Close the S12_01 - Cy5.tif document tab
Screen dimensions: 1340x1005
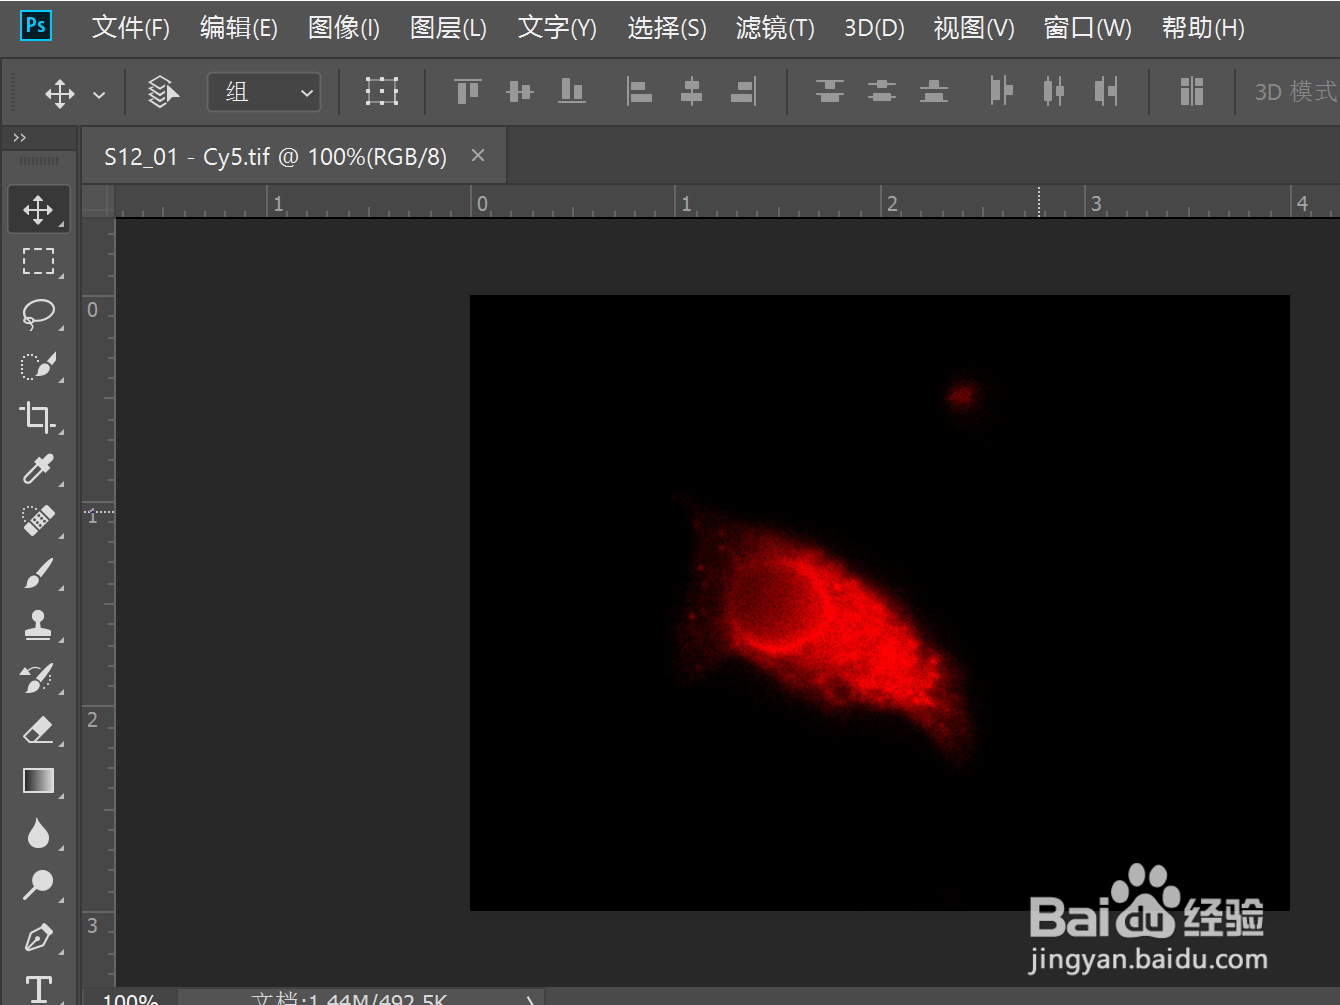(x=478, y=155)
